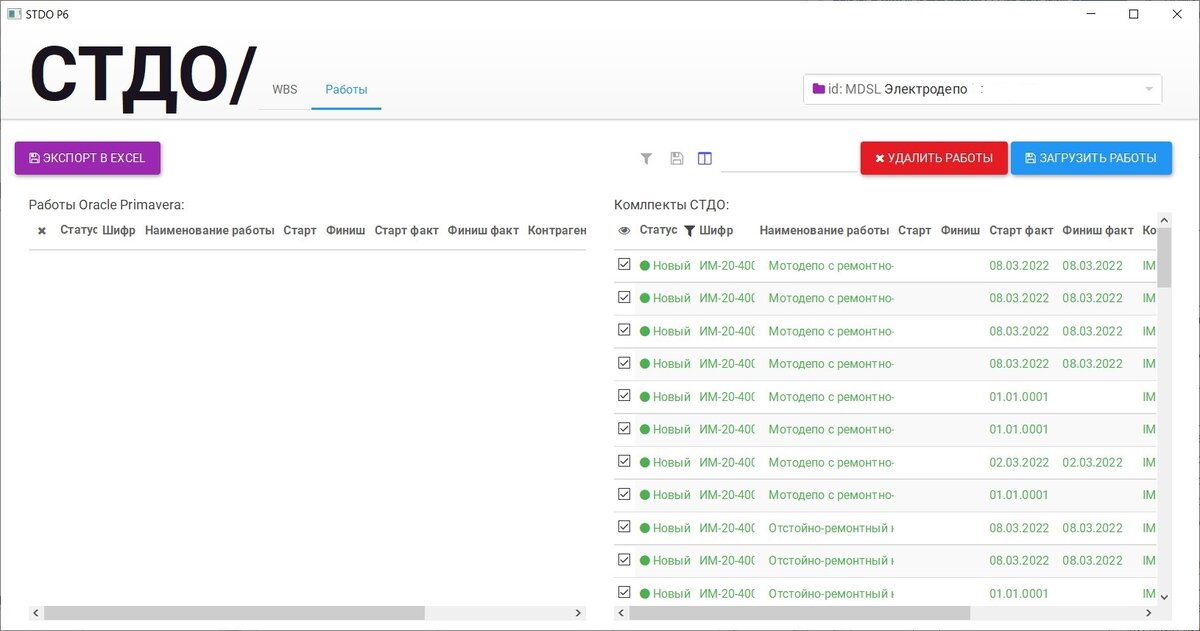
Task: Click the Финиш header in the Primavera table
Action: coord(346,230)
